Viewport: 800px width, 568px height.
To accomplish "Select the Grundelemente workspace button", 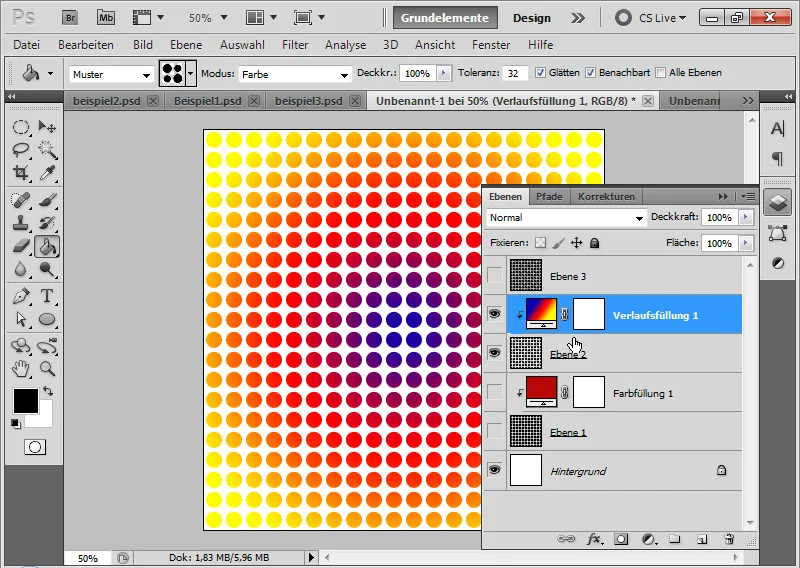I will coord(445,18).
